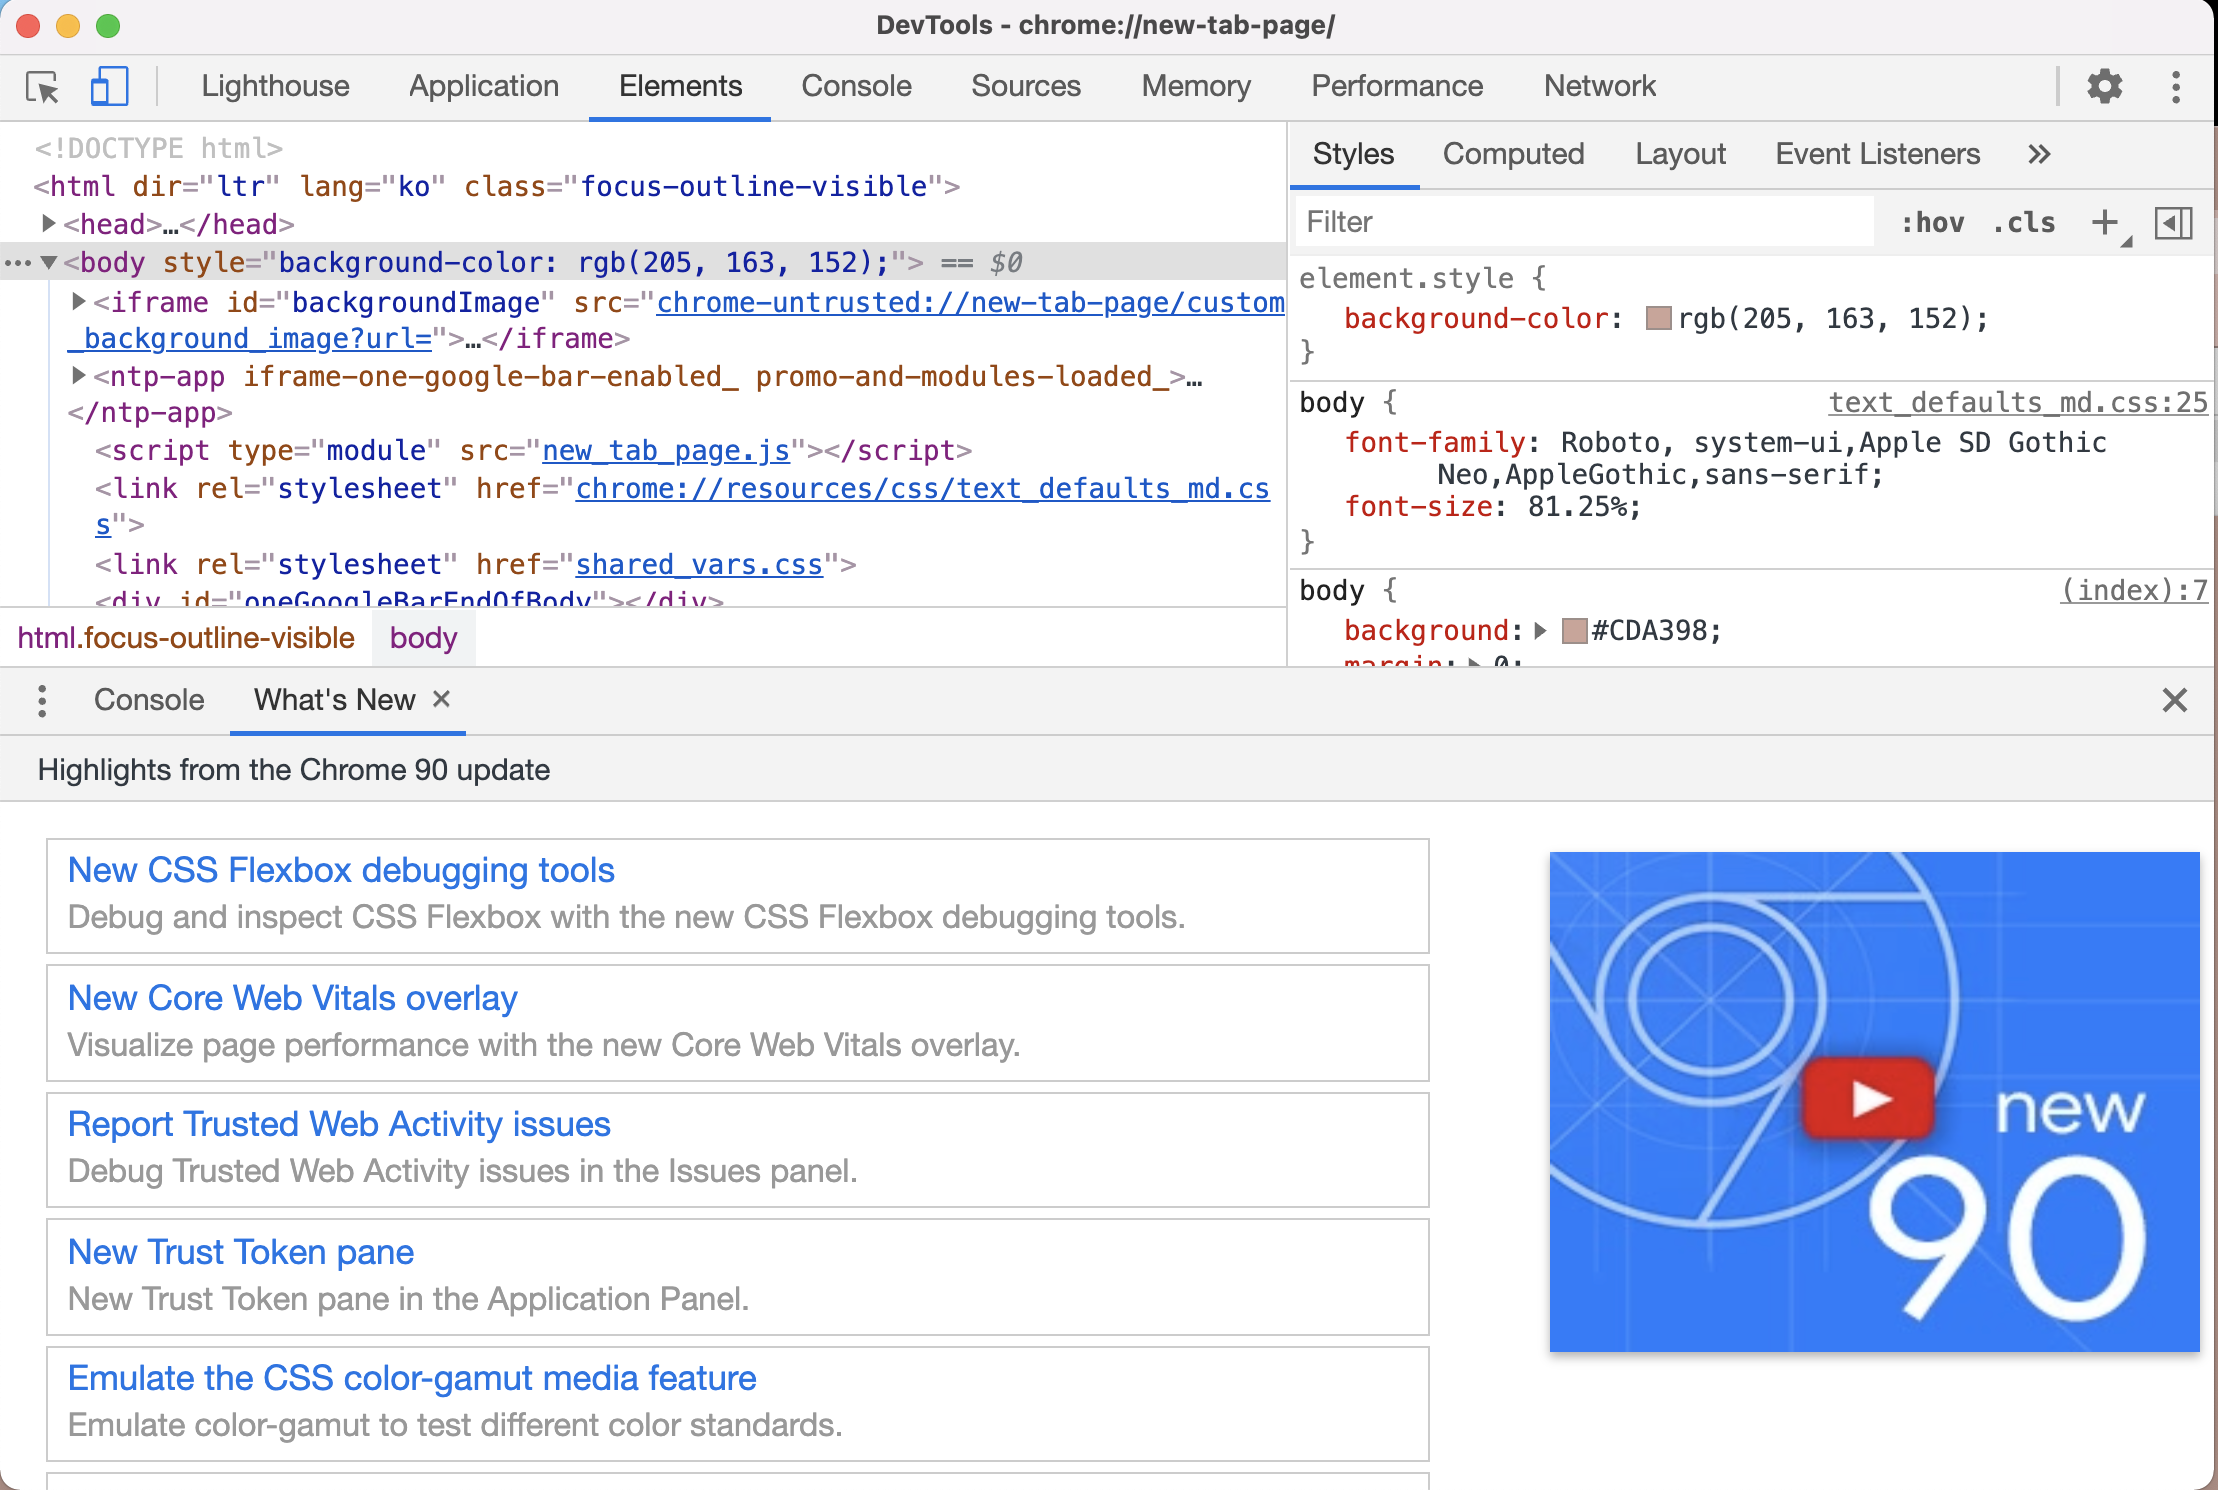Image resolution: width=2218 pixels, height=1490 pixels.
Task: Close the bottom drawer panel
Action: 2174,700
